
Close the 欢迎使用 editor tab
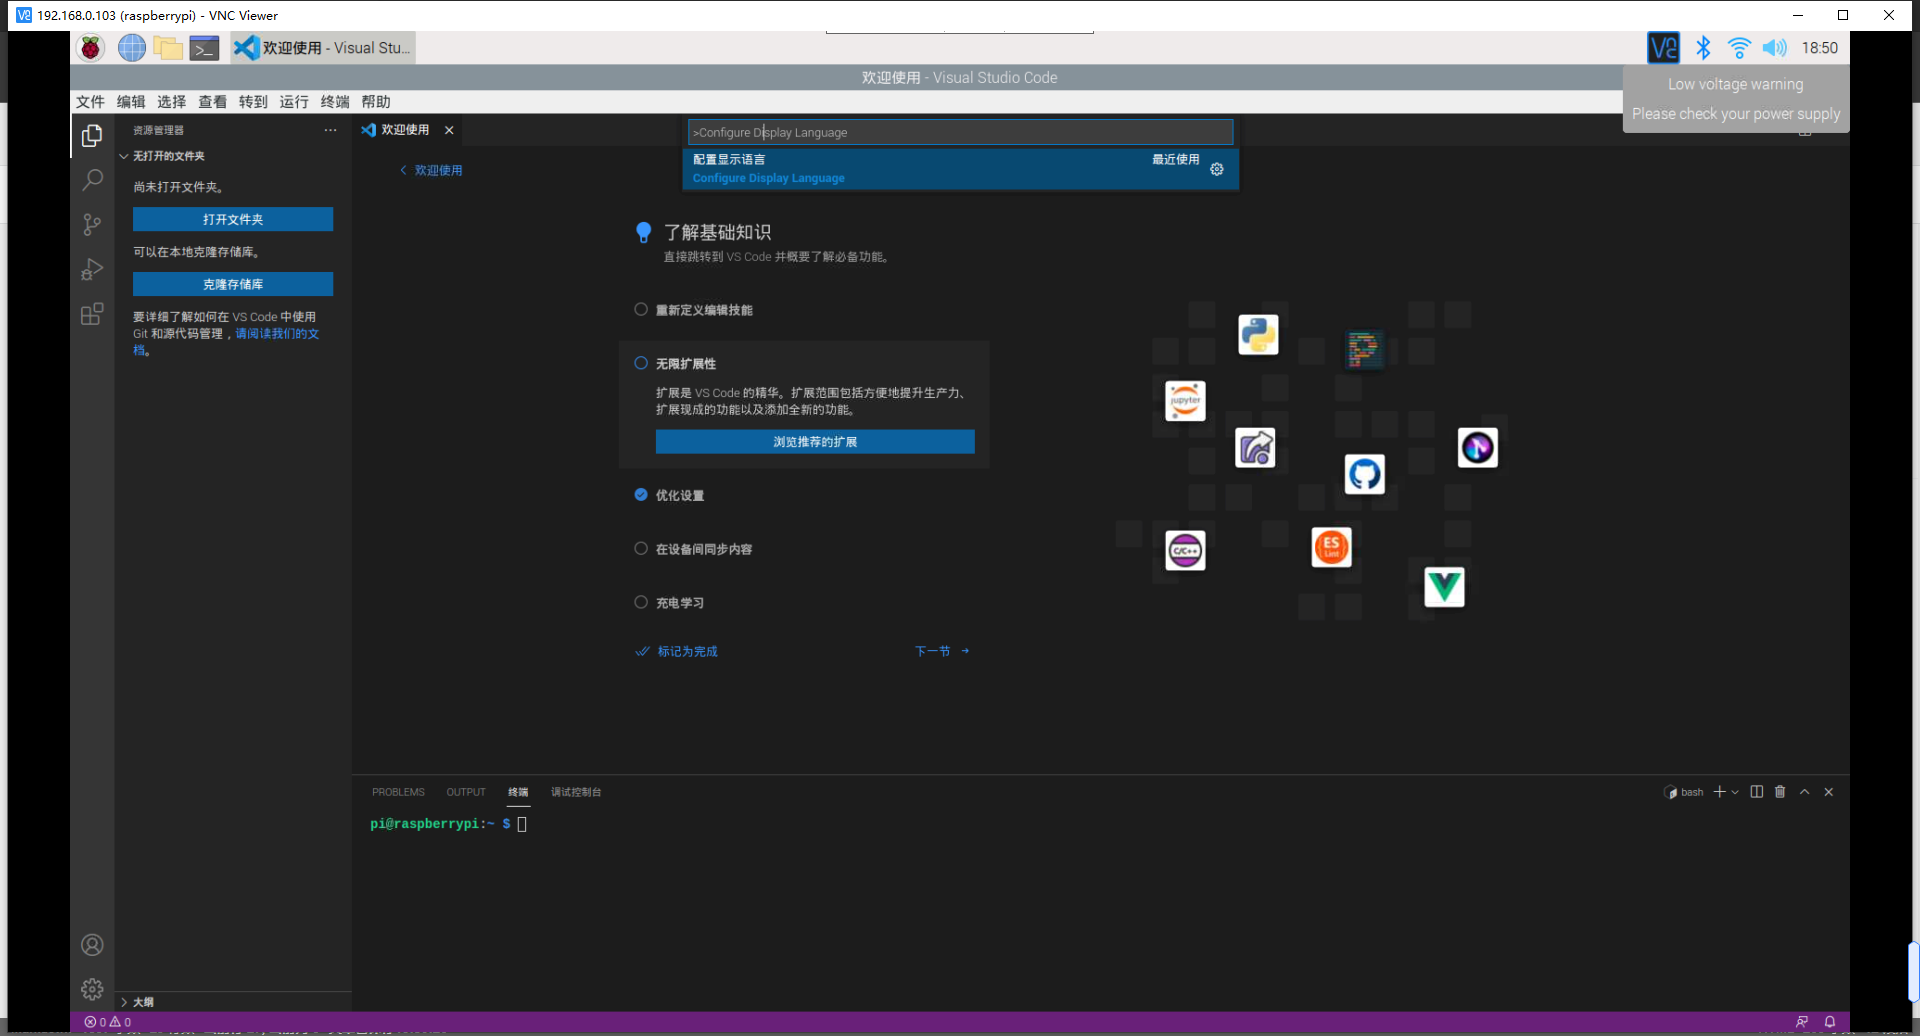[x=449, y=130]
